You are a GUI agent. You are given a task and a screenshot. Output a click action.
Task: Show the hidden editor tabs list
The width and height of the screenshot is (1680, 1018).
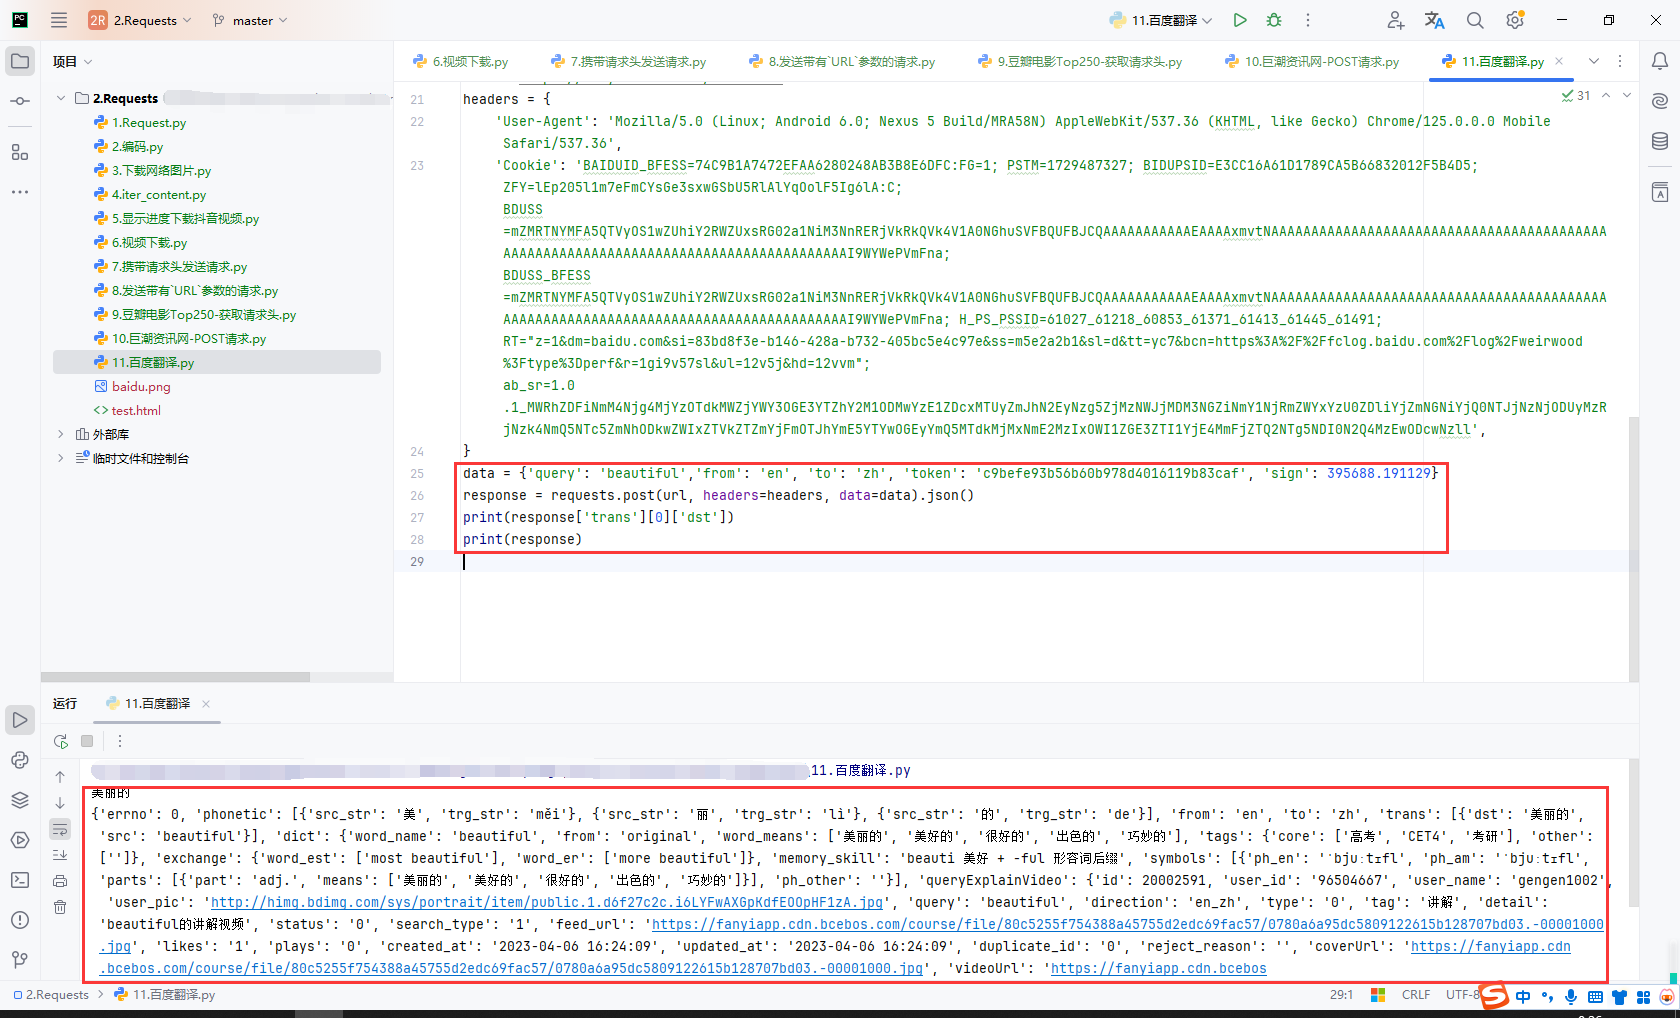point(1594,61)
